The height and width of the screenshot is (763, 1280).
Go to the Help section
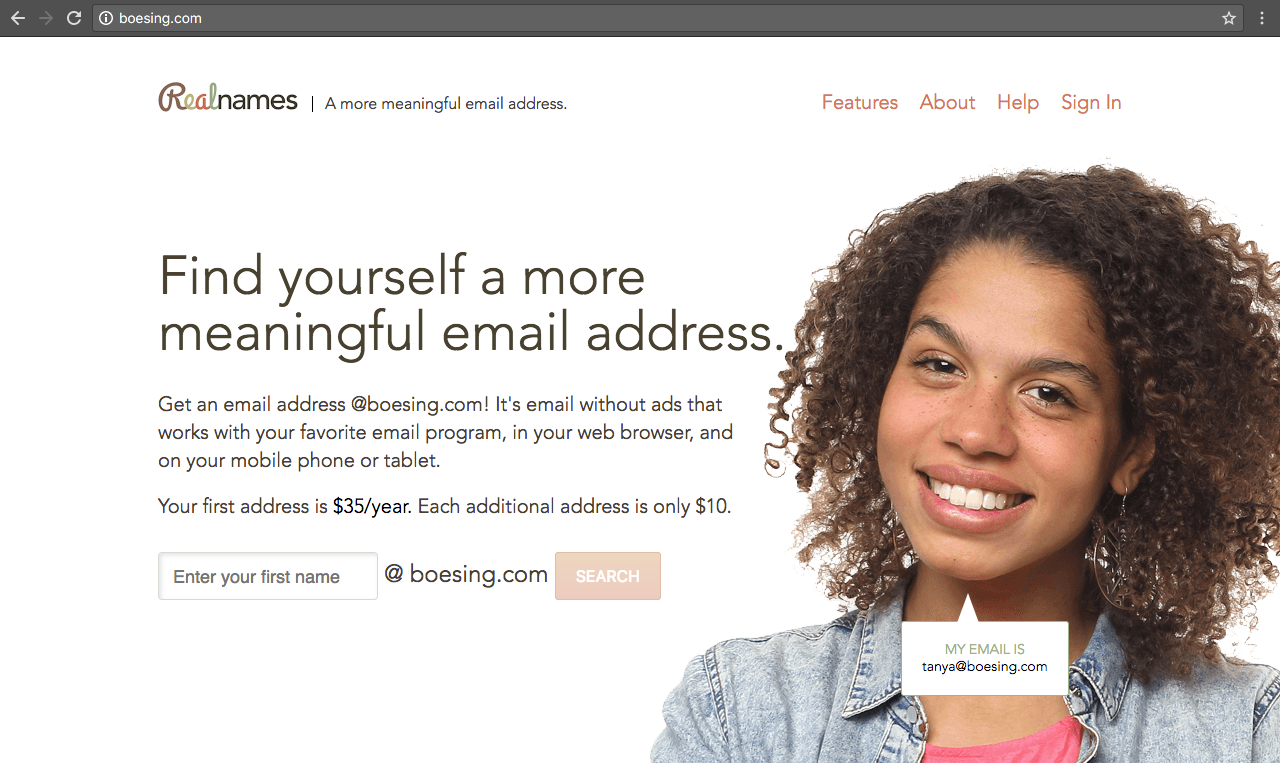(x=1018, y=102)
